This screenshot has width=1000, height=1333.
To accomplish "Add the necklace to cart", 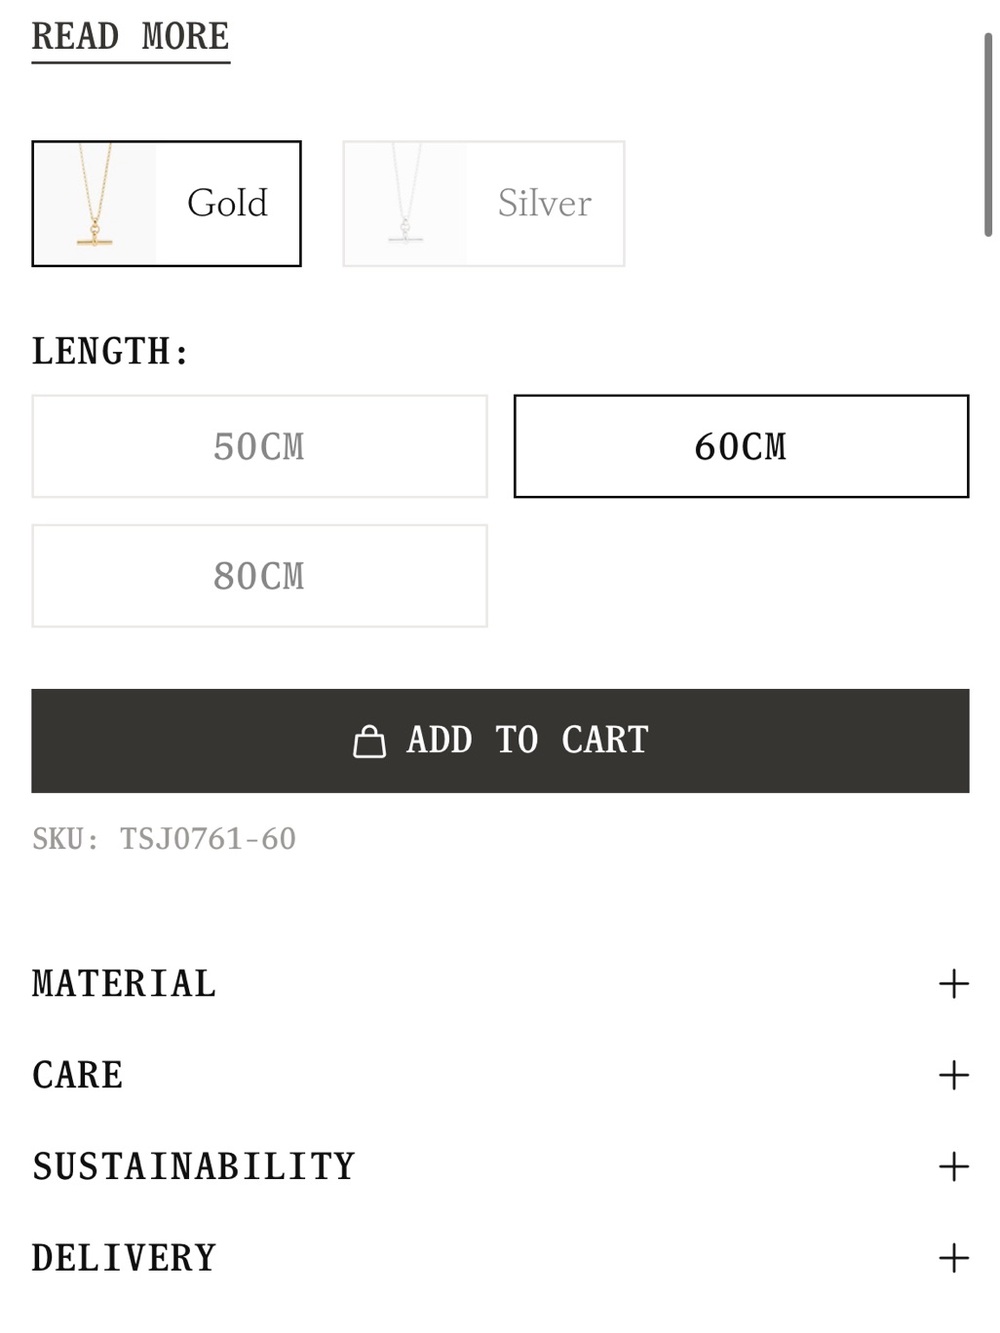I will [500, 741].
